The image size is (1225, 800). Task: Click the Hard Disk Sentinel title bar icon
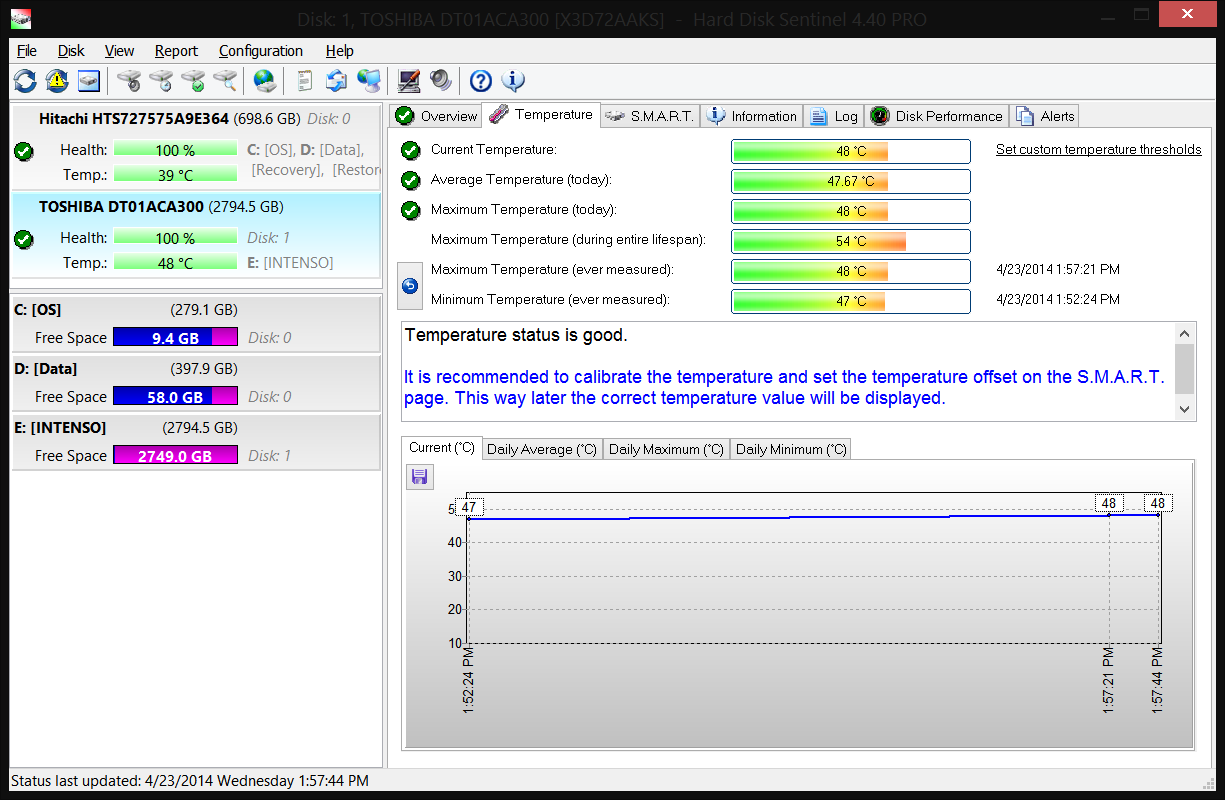pyautogui.click(x=21, y=18)
